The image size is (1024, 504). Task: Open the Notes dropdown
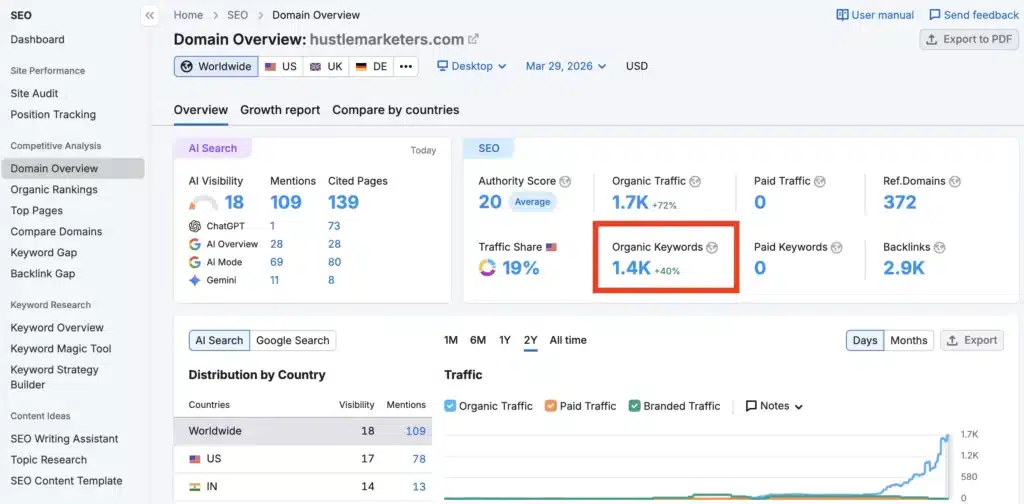774,406
